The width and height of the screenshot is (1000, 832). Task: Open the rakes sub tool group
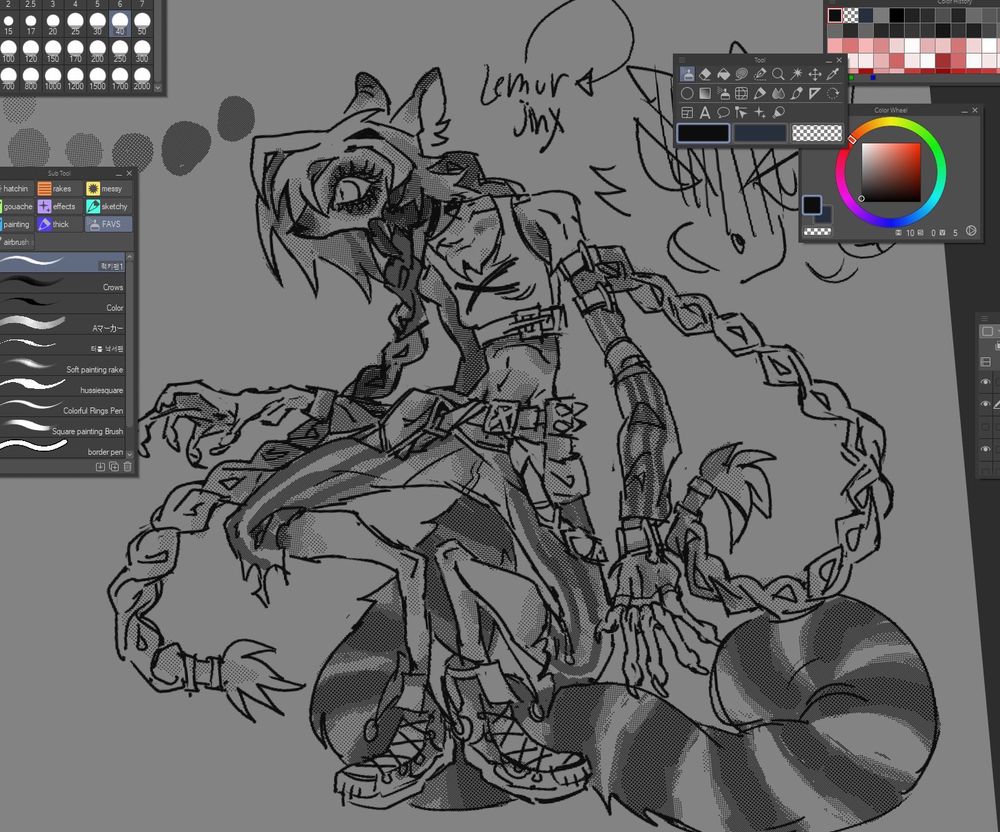pyautogui.click(x=60, y=188)
